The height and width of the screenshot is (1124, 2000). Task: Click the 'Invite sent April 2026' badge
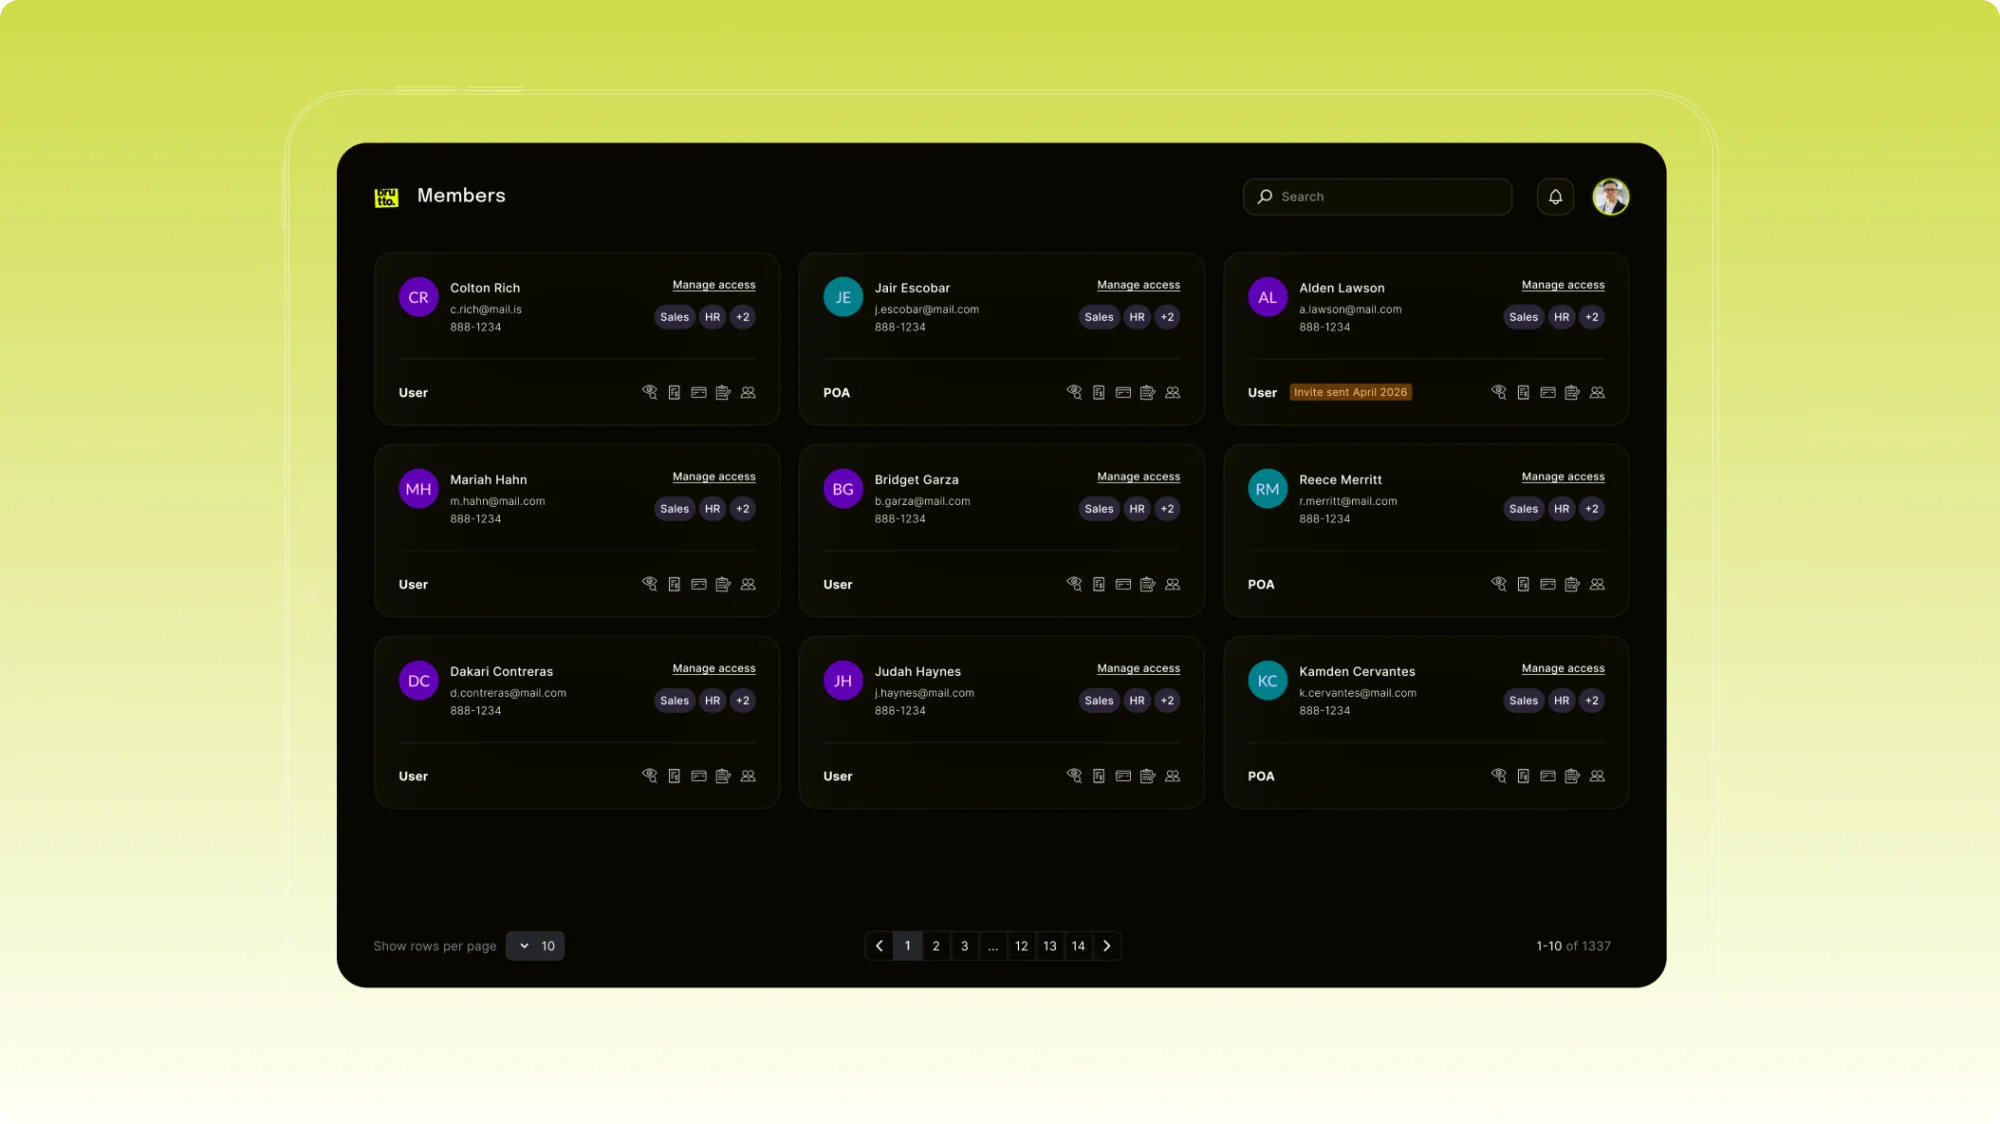(x=1350, y=392)
